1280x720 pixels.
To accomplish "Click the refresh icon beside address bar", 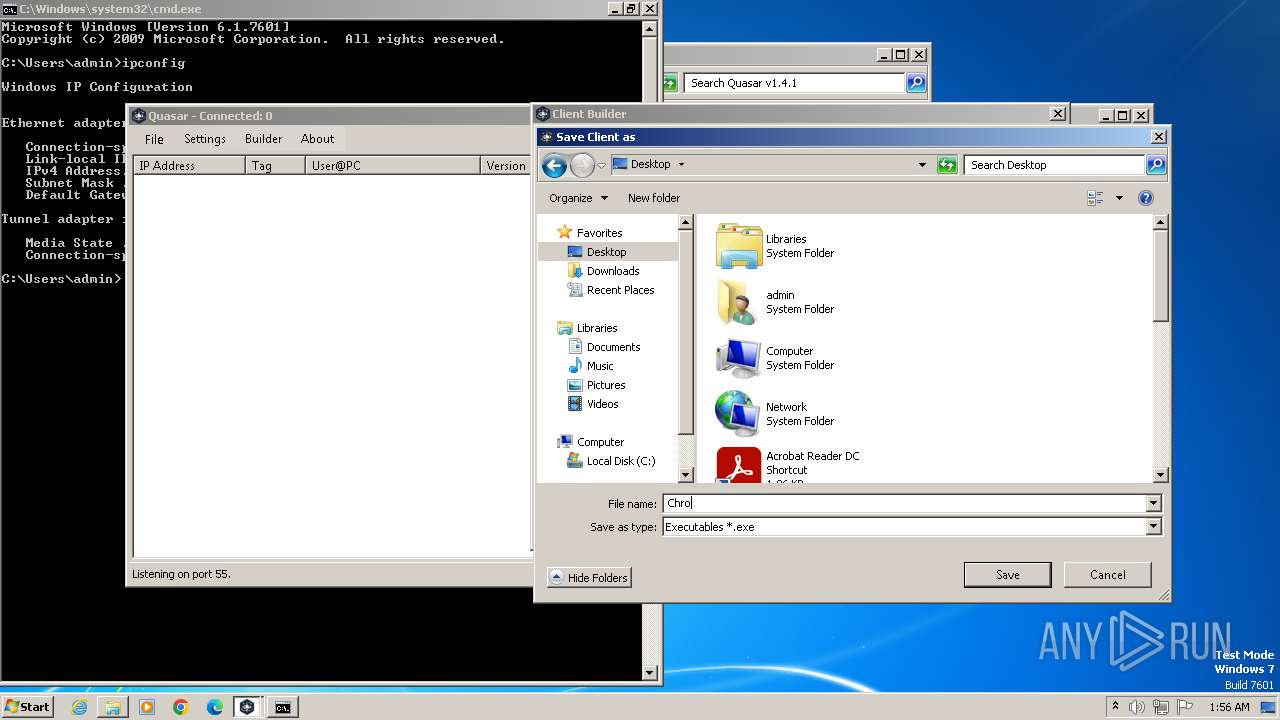I will point(947,165).
